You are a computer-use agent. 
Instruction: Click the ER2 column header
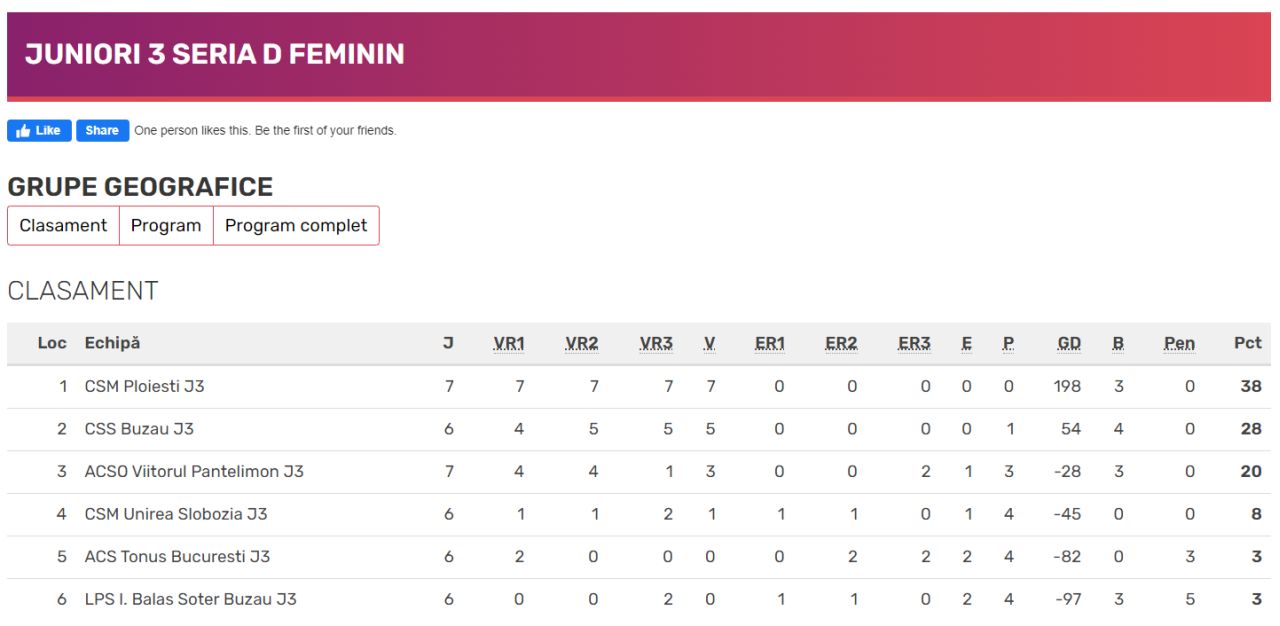(841, 343)
